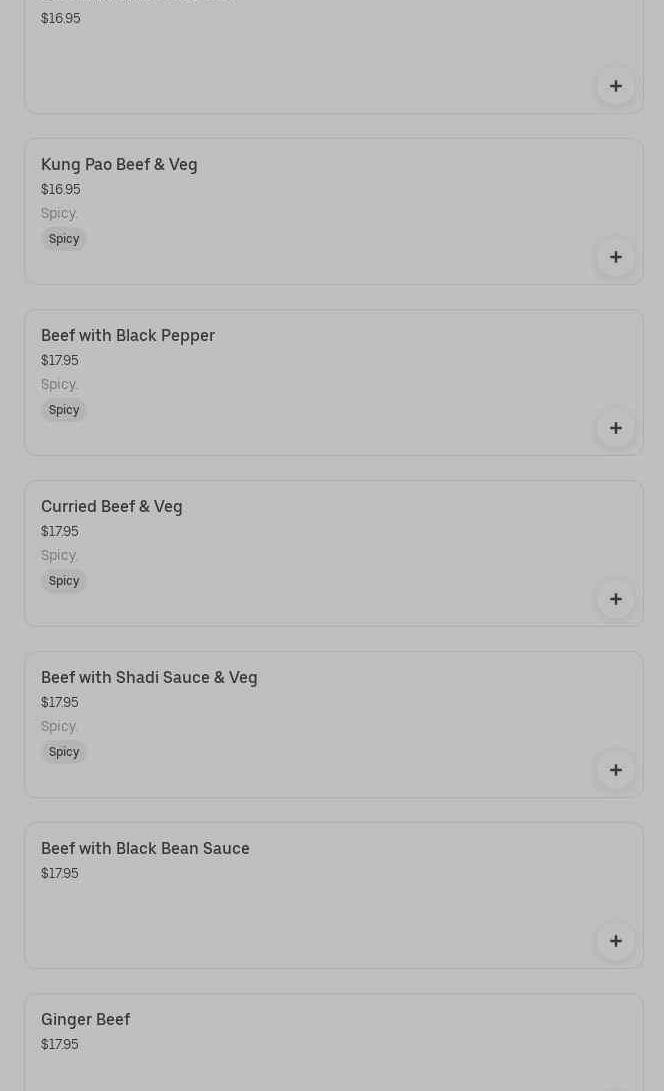The image size is (664, 1091).
Task: Add Beef with Black Pepper to order
Action: click(x=616, y=428)
